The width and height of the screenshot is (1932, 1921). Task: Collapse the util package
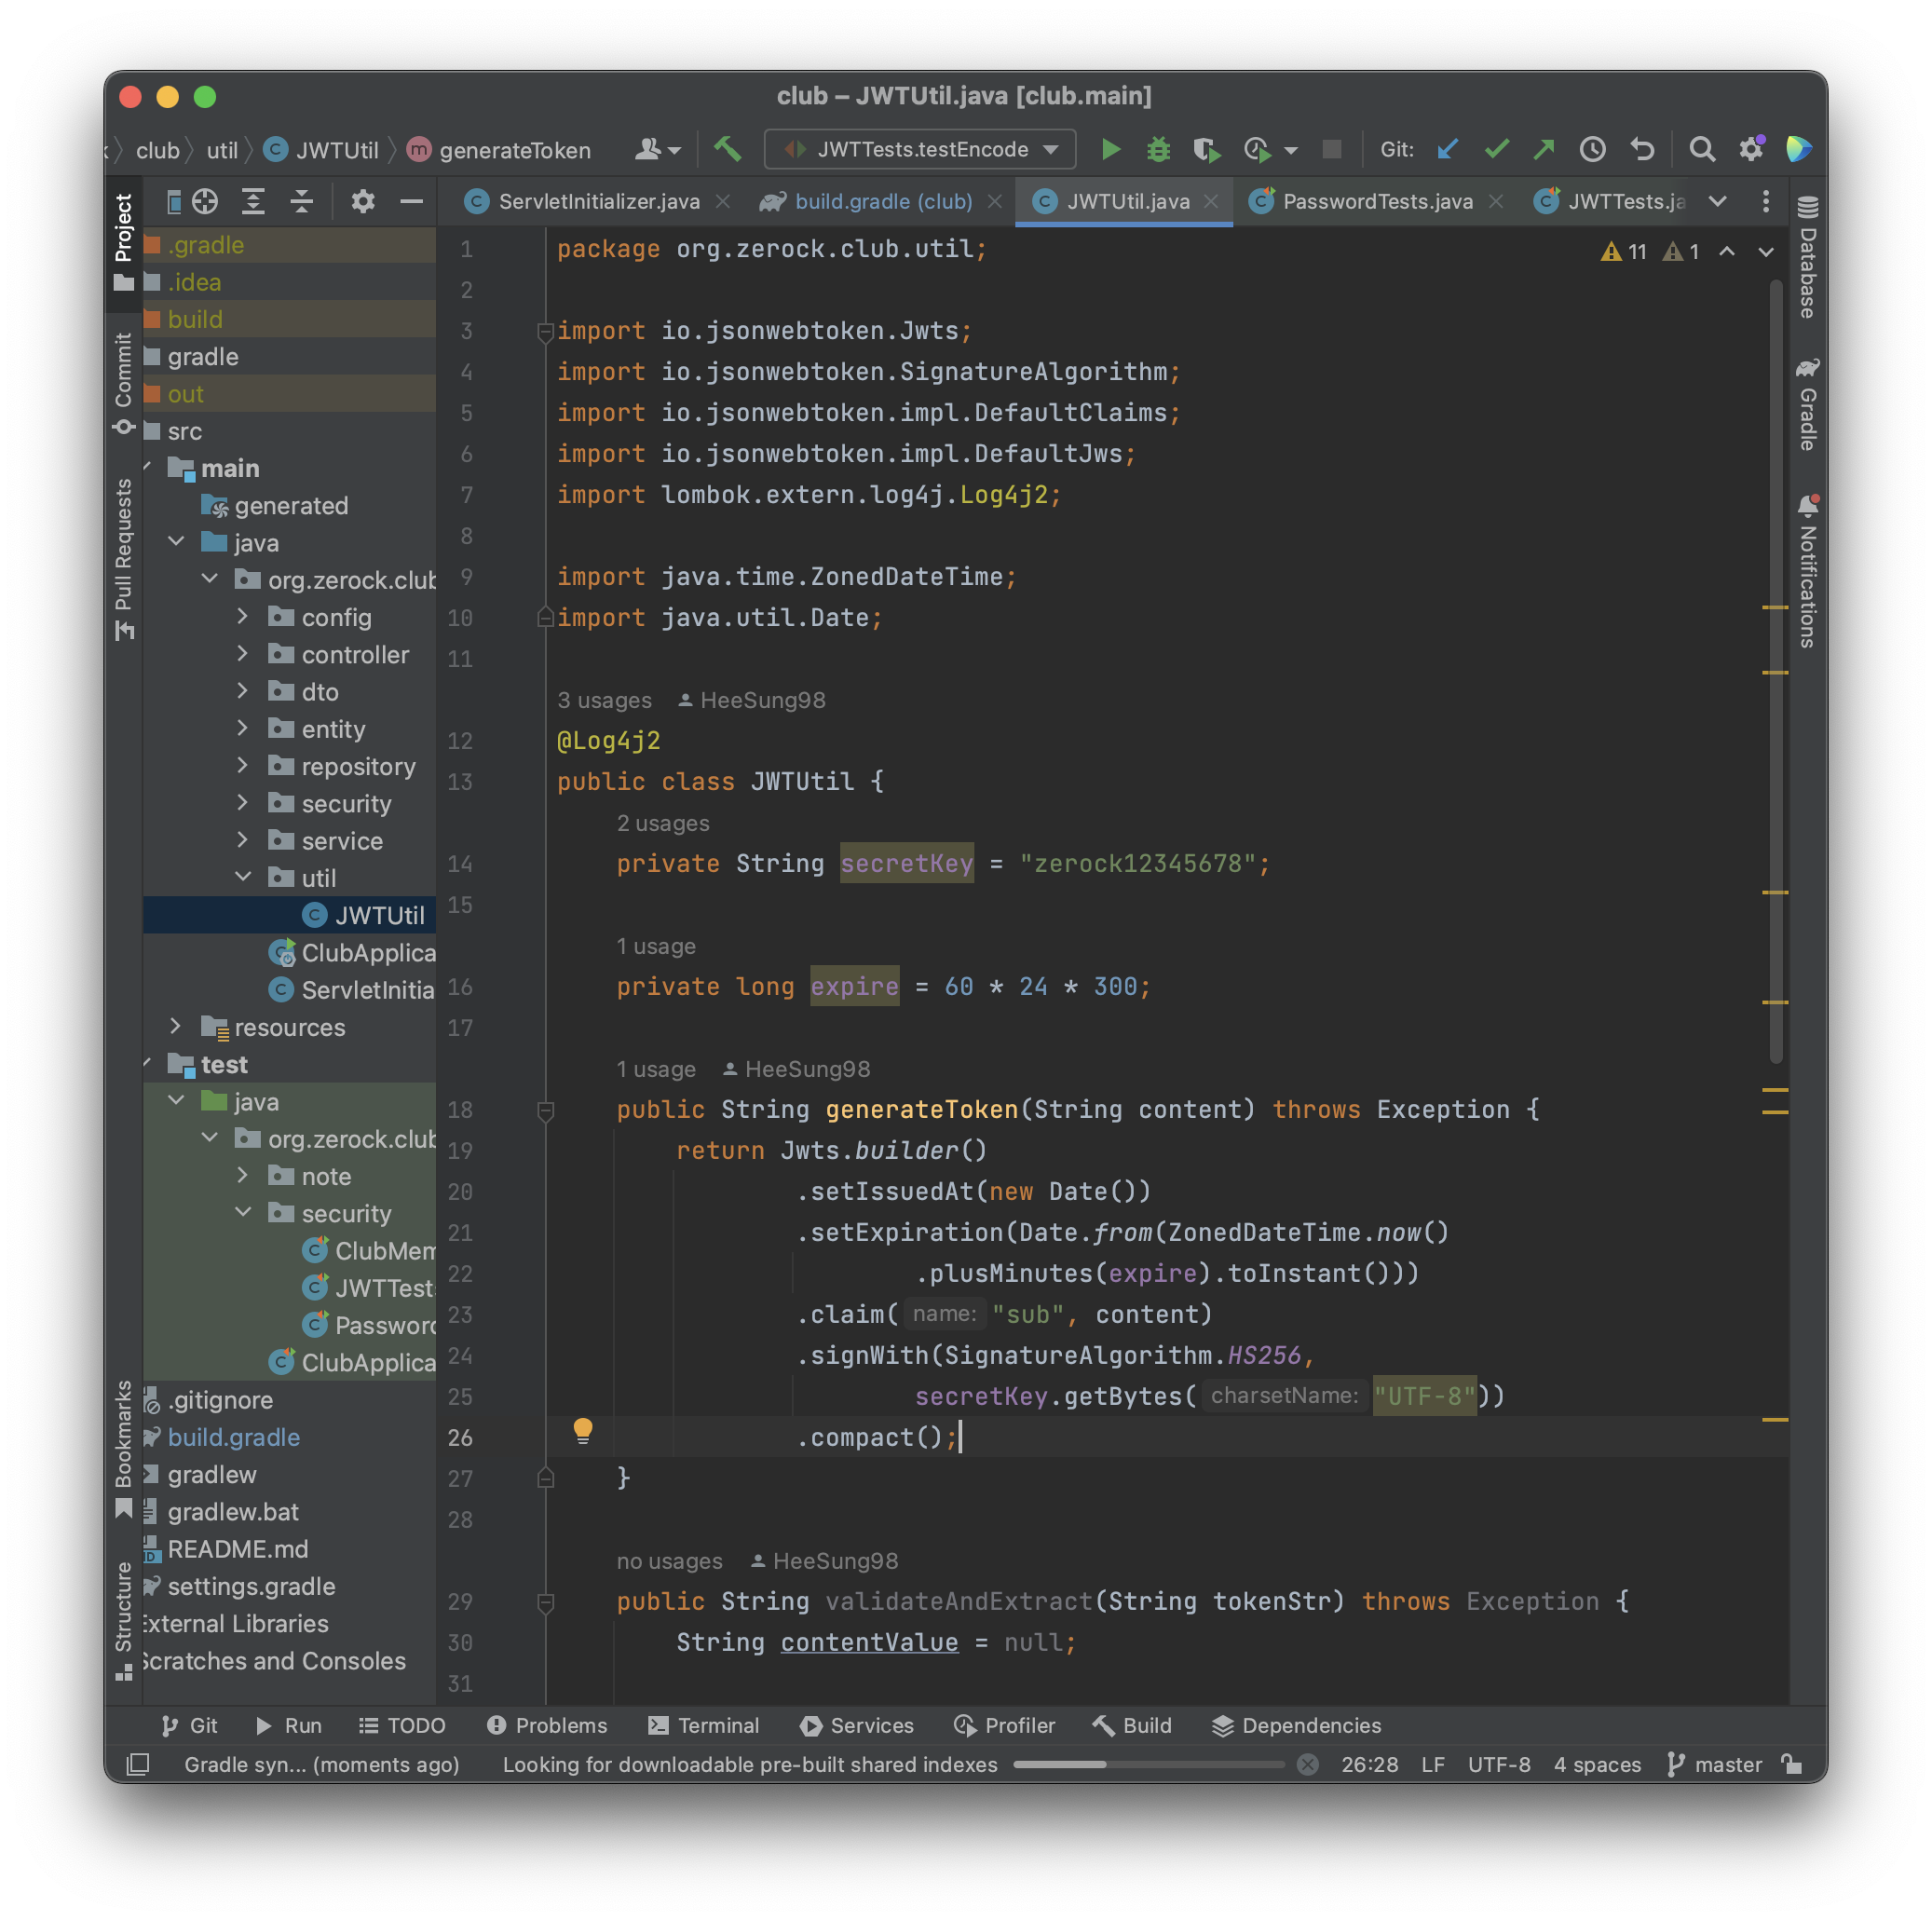click(x=242, y=877)
